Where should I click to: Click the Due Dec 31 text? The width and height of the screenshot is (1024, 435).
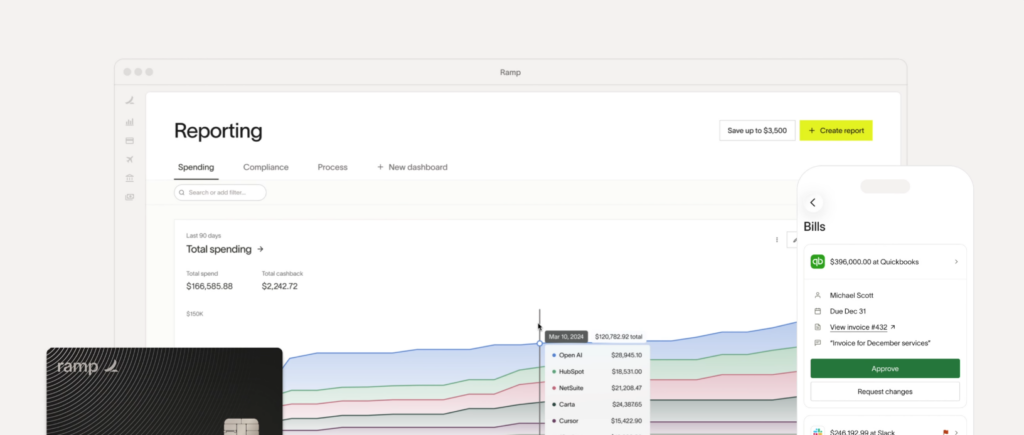[x=848, y=311]
